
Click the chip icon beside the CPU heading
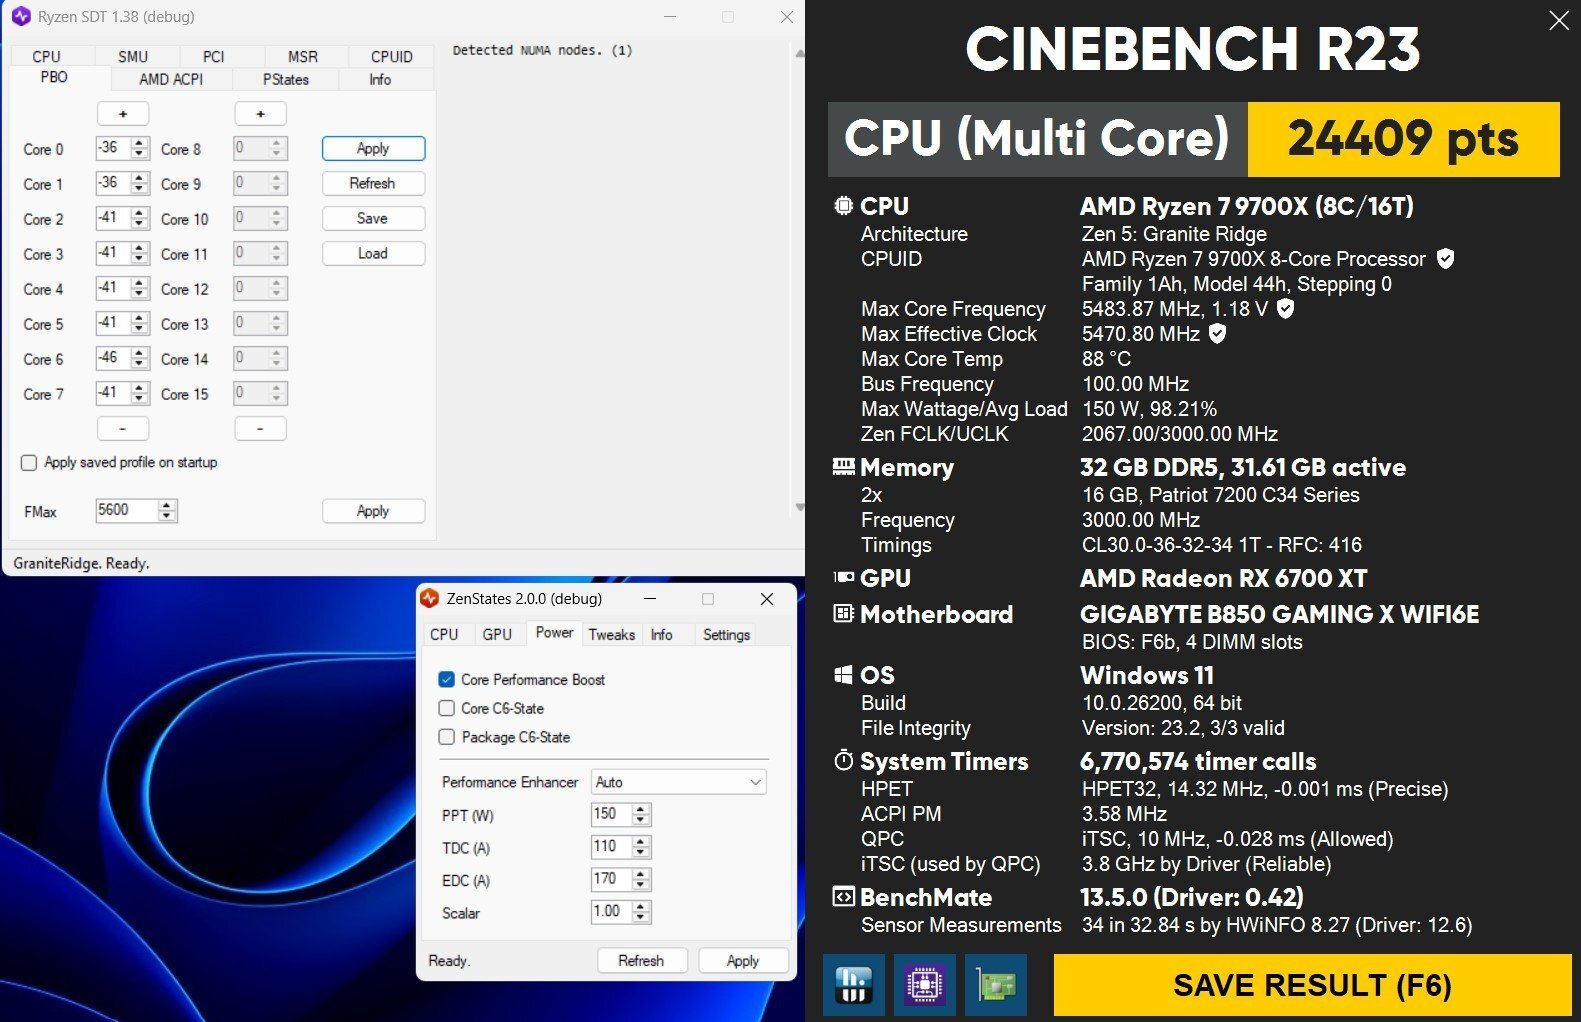point(844,206)
